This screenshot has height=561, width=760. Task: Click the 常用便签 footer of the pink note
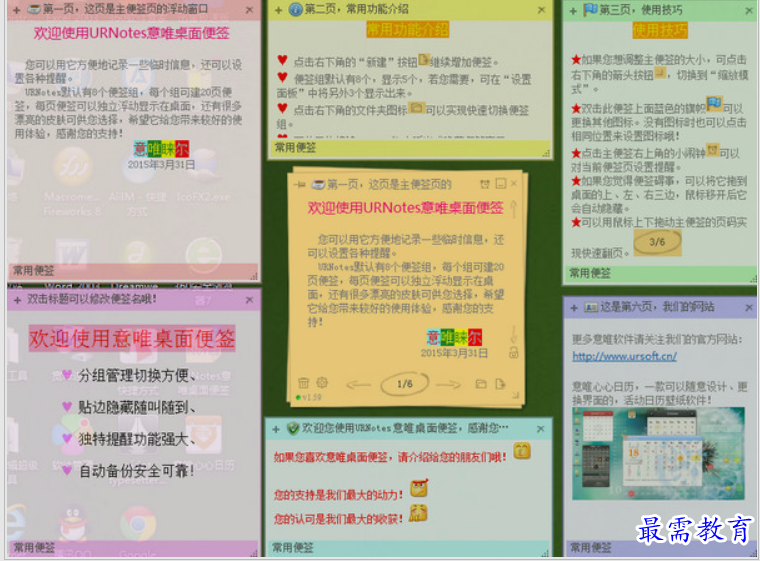33,271
